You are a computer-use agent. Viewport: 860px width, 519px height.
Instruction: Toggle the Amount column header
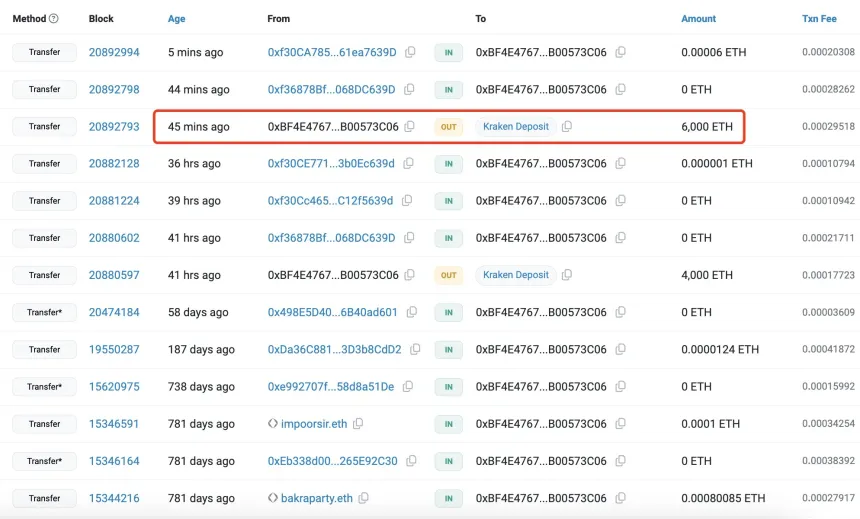coord(698,19)
